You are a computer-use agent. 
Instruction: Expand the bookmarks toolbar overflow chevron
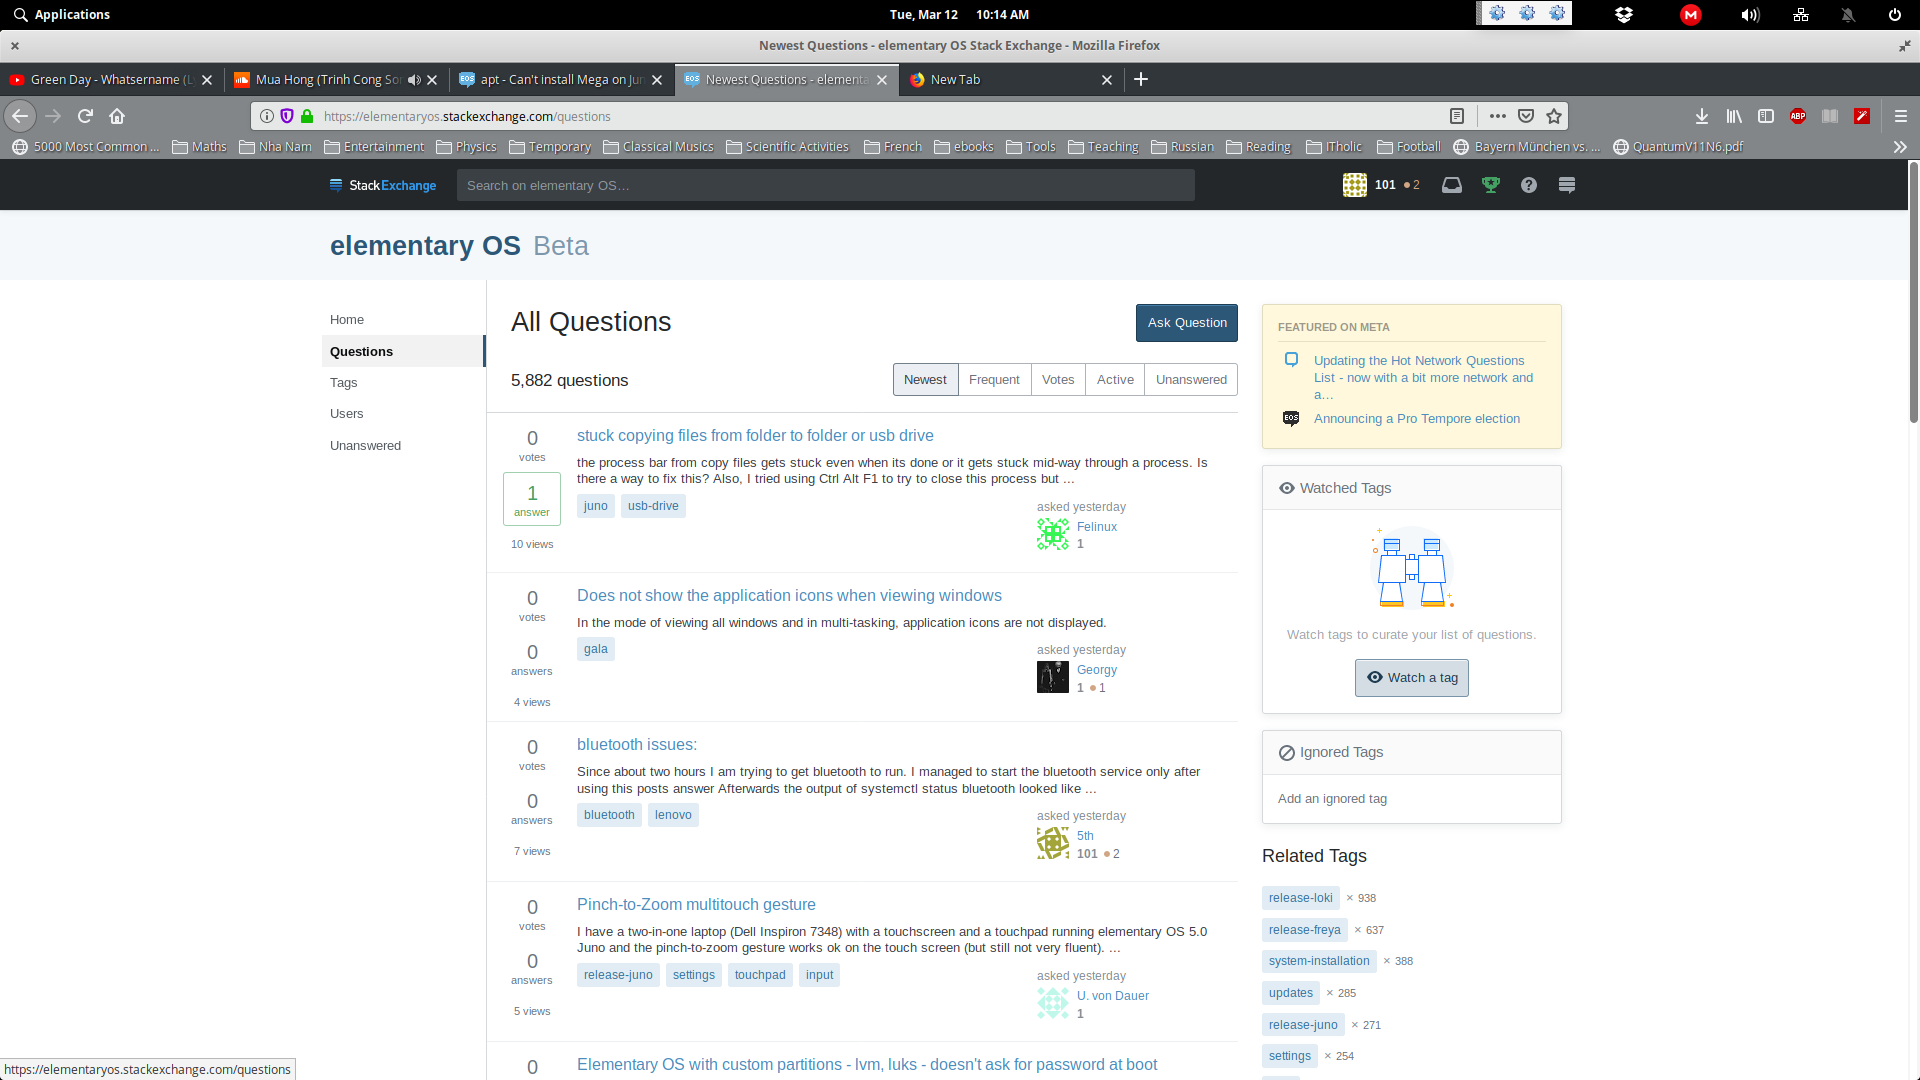[1899, 147]
